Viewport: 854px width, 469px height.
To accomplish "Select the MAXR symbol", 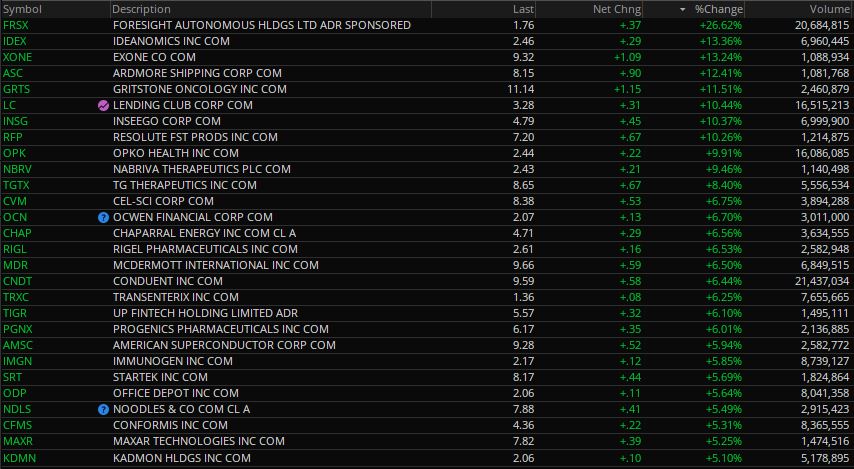I will coord(18,441).
